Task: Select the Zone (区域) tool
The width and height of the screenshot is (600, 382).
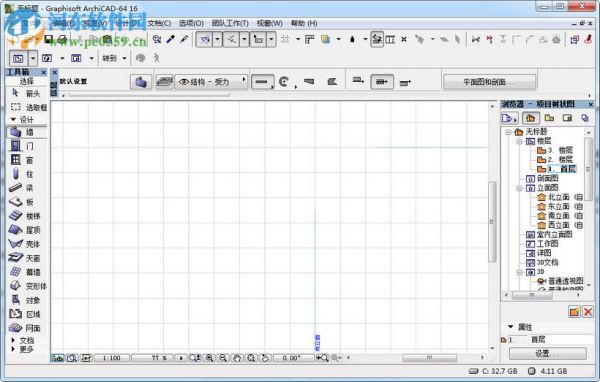Action: tap(26, 314)
